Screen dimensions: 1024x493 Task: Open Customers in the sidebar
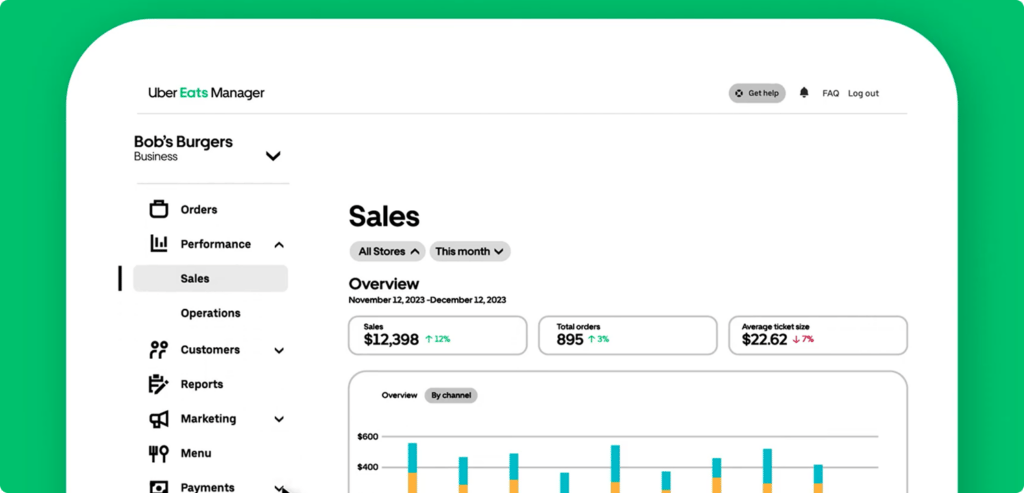[210, 349]
